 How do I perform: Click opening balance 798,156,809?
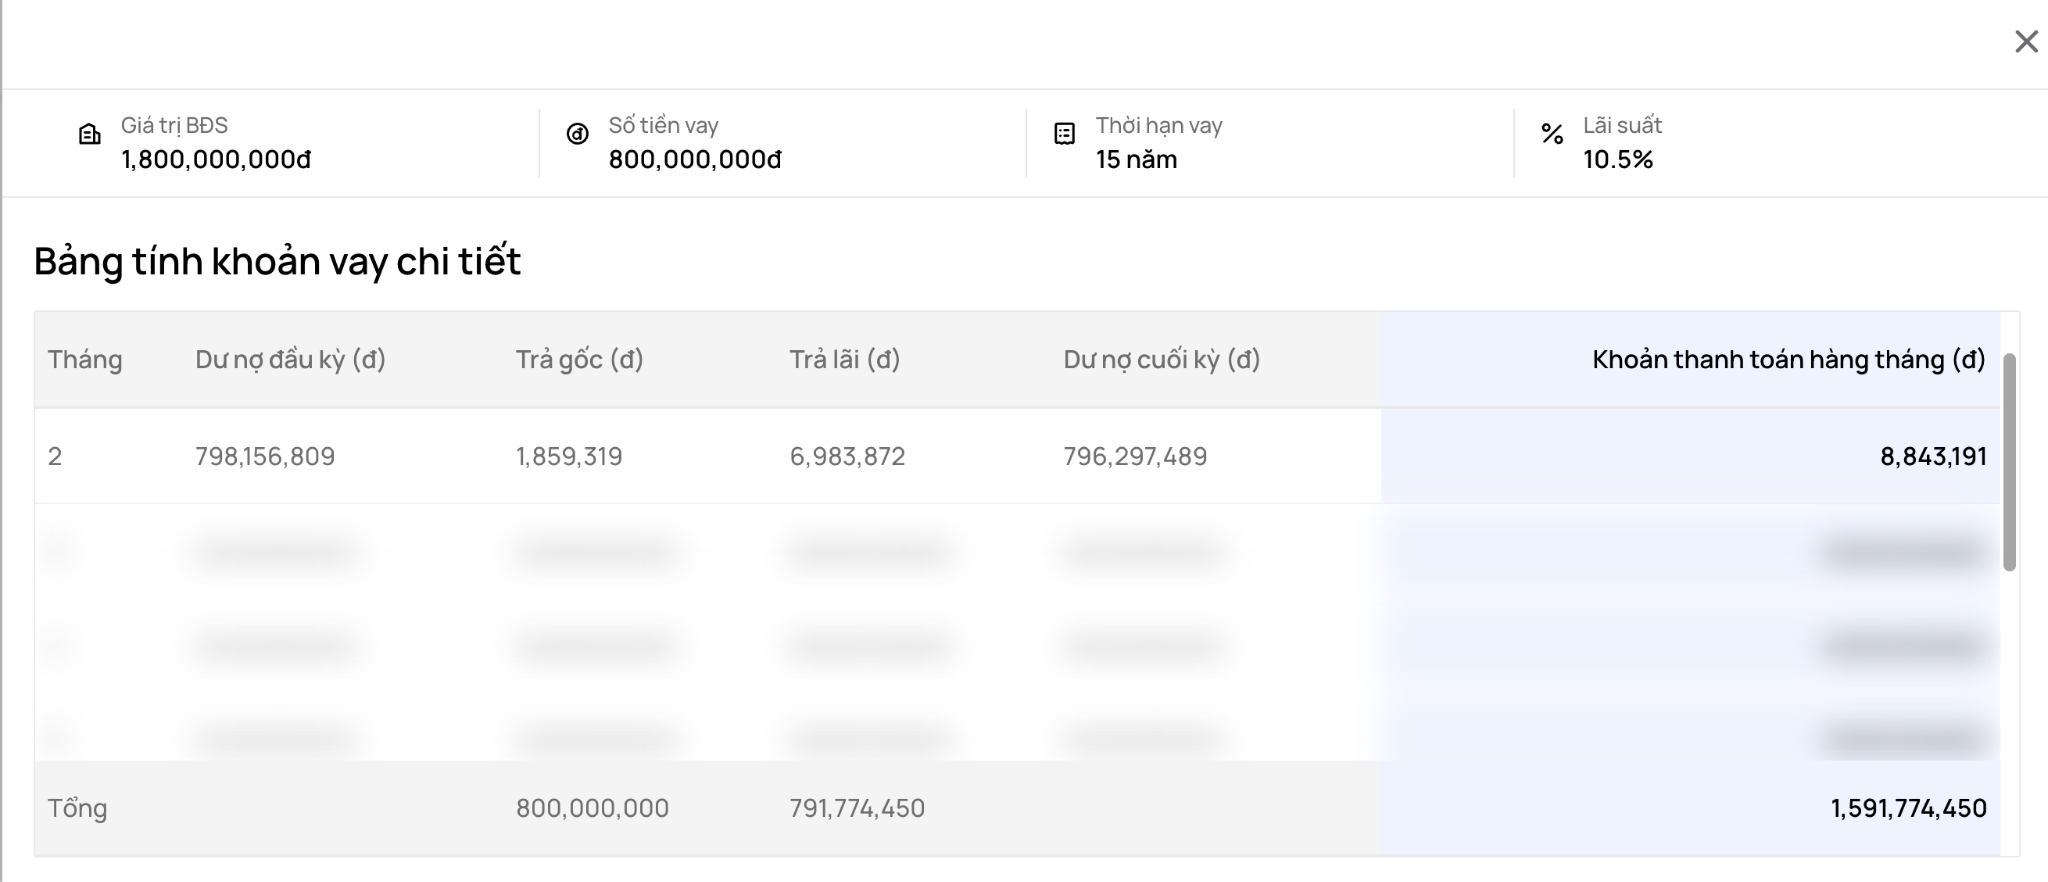tap(265, 456)
